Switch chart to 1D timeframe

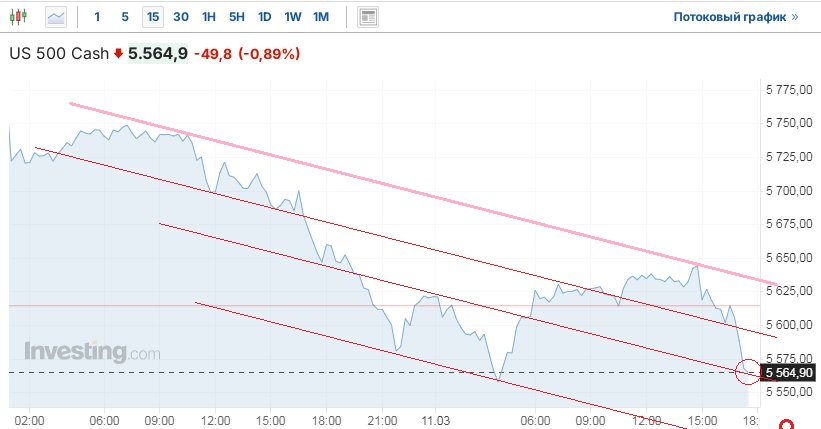[x=264, y=17]
